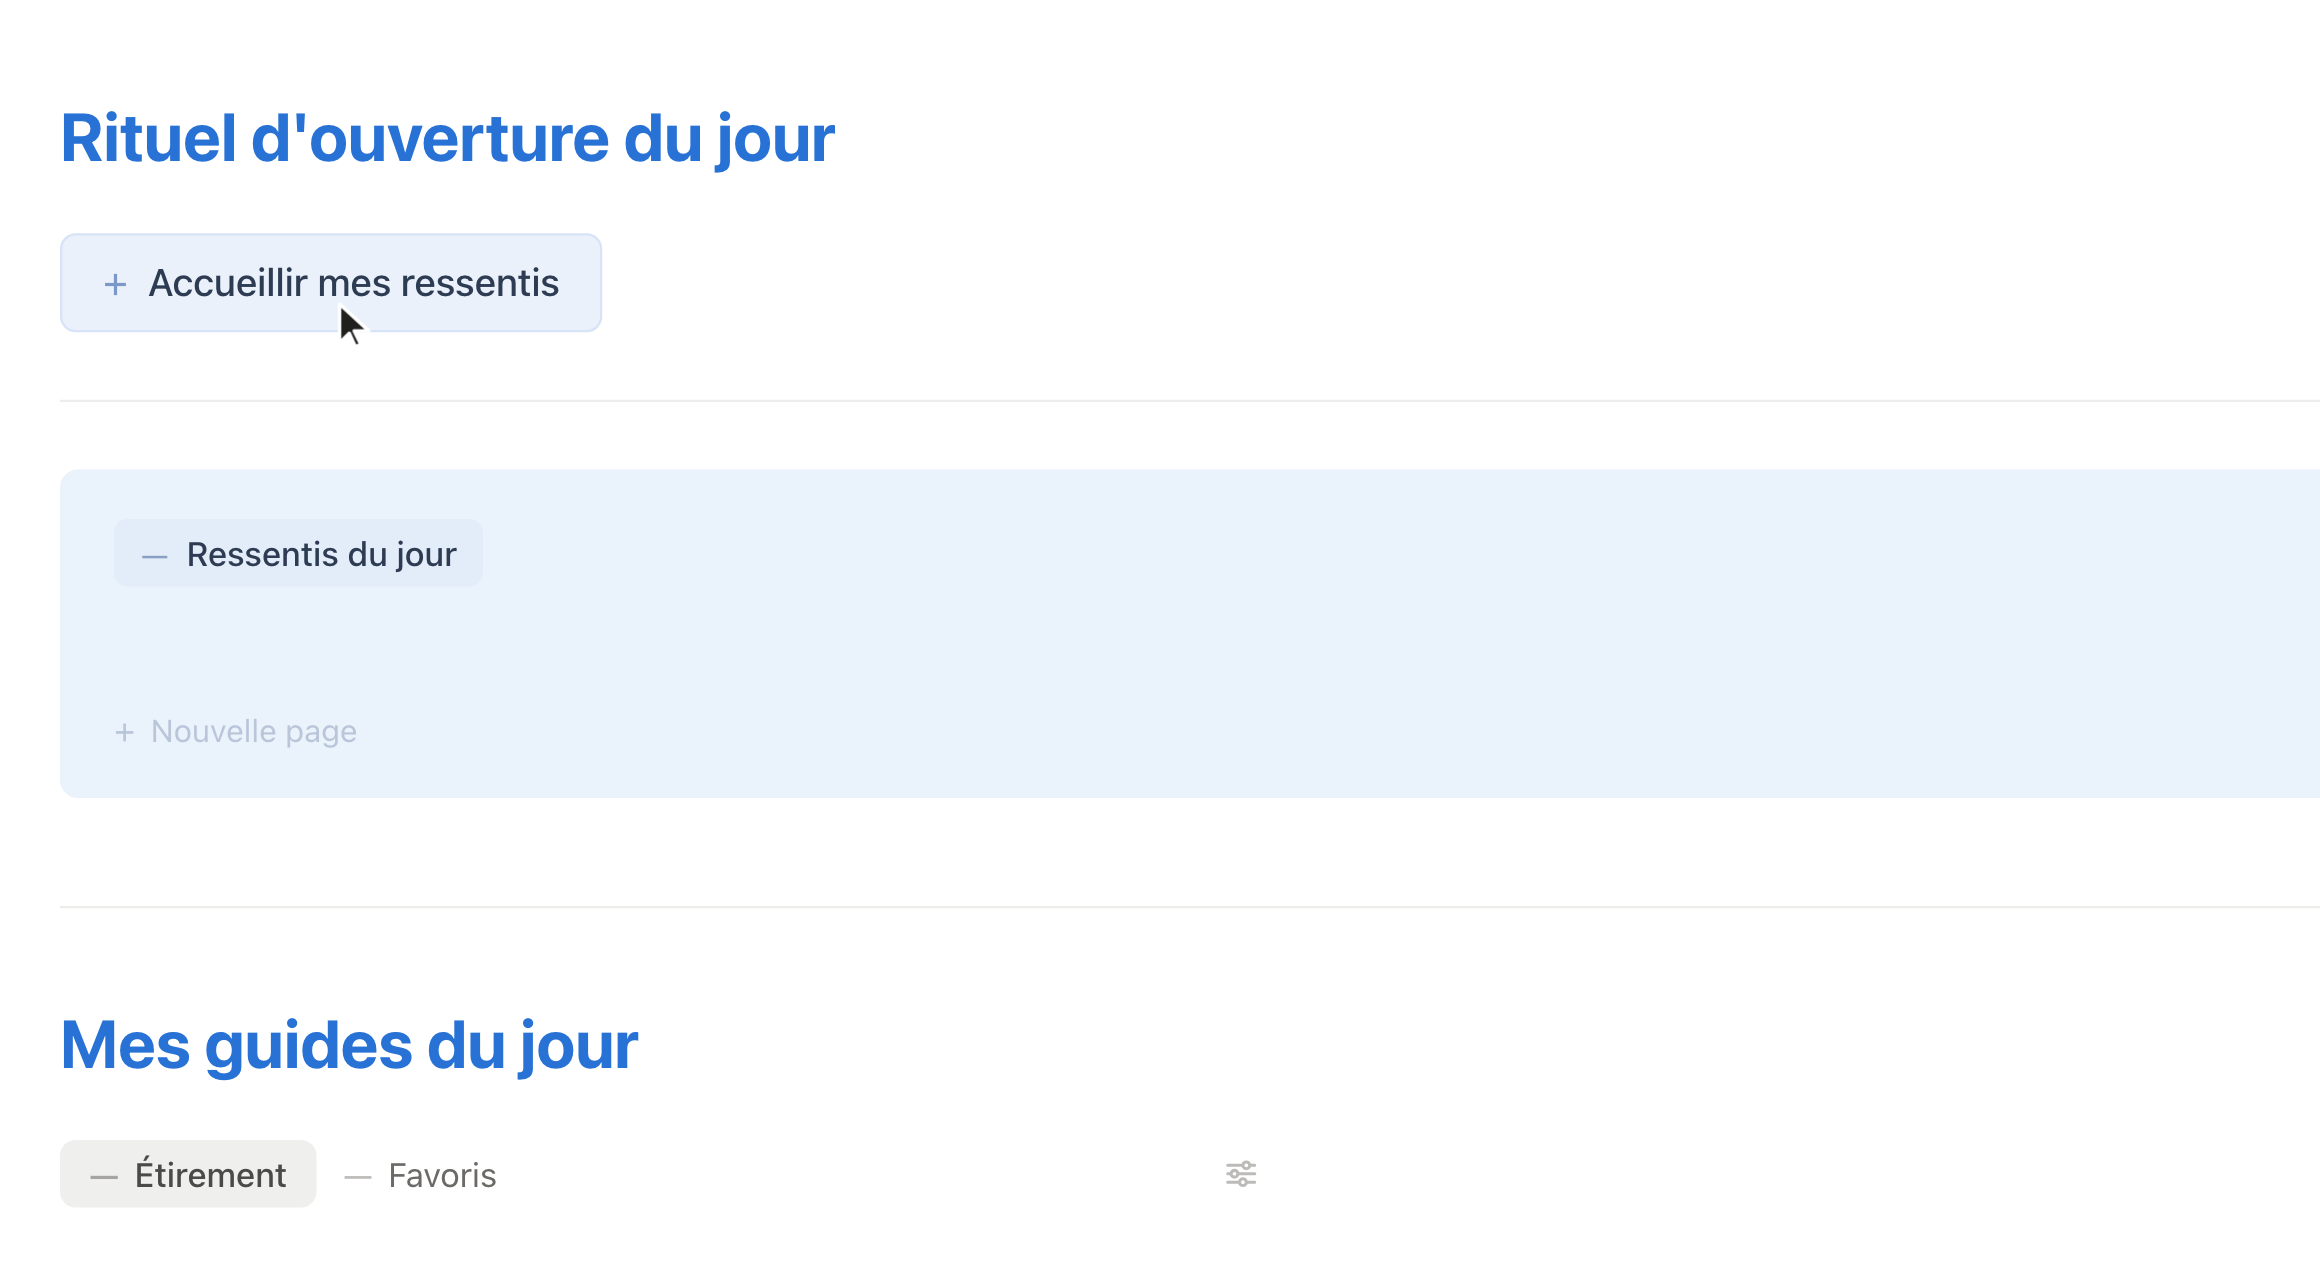The height and width of the screenshot is (1280, 2320).
Task: Click the Rituel d'ouverture du jour heading
Action: pyautogui.click(x=447, y=138)
